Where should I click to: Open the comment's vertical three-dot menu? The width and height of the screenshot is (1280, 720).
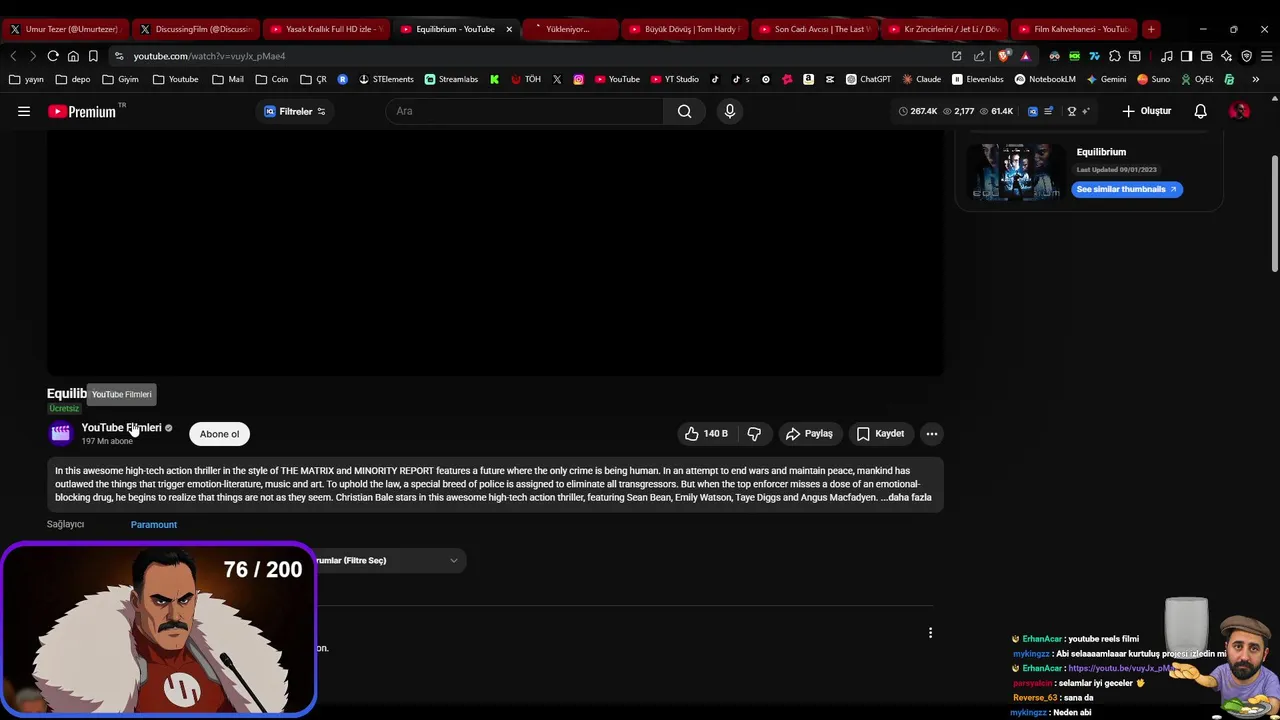point(930,633)
